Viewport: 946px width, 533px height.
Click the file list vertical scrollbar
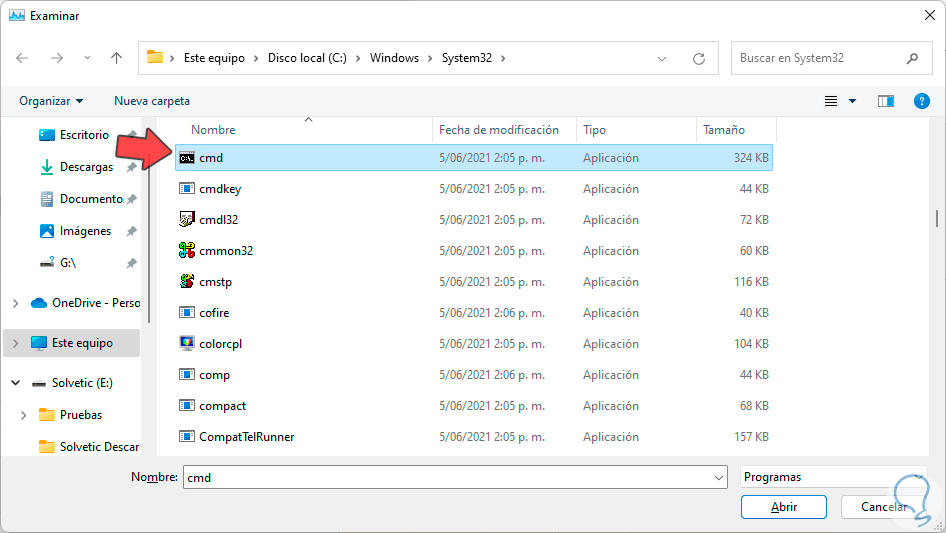936,218
